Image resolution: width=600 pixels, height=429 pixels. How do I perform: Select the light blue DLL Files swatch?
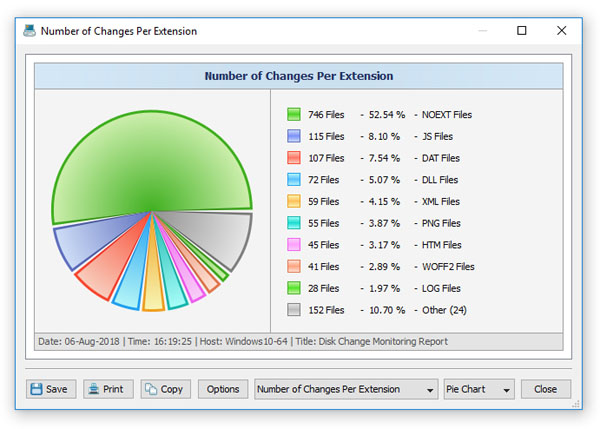(294, 180)
